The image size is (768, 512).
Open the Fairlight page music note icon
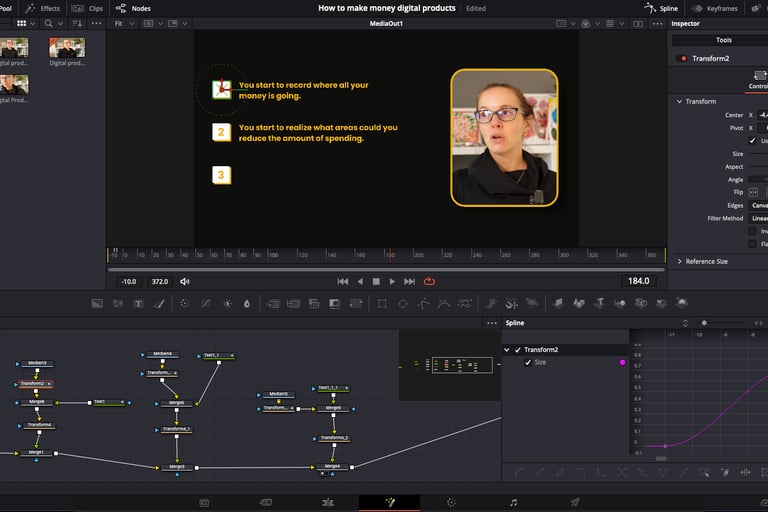pos(513,502)
